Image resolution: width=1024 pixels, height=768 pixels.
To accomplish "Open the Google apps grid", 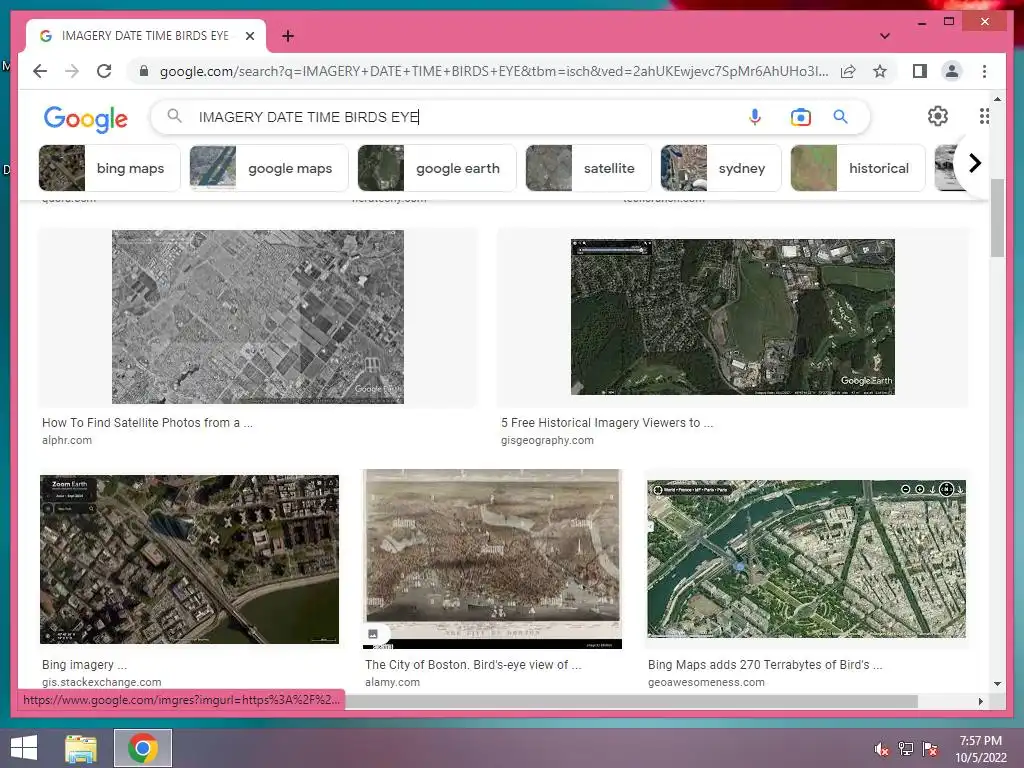I will (x=984, y=116).
